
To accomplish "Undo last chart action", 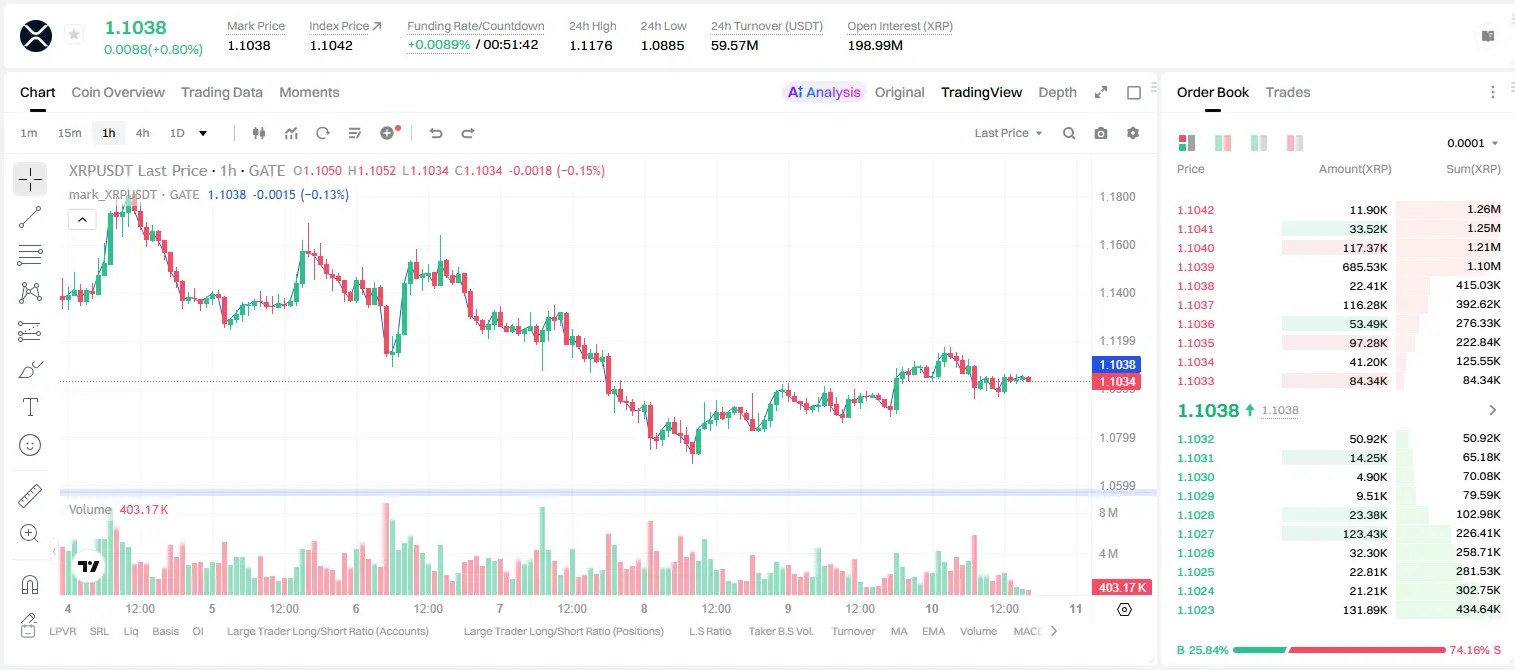I will pos(435,133).
